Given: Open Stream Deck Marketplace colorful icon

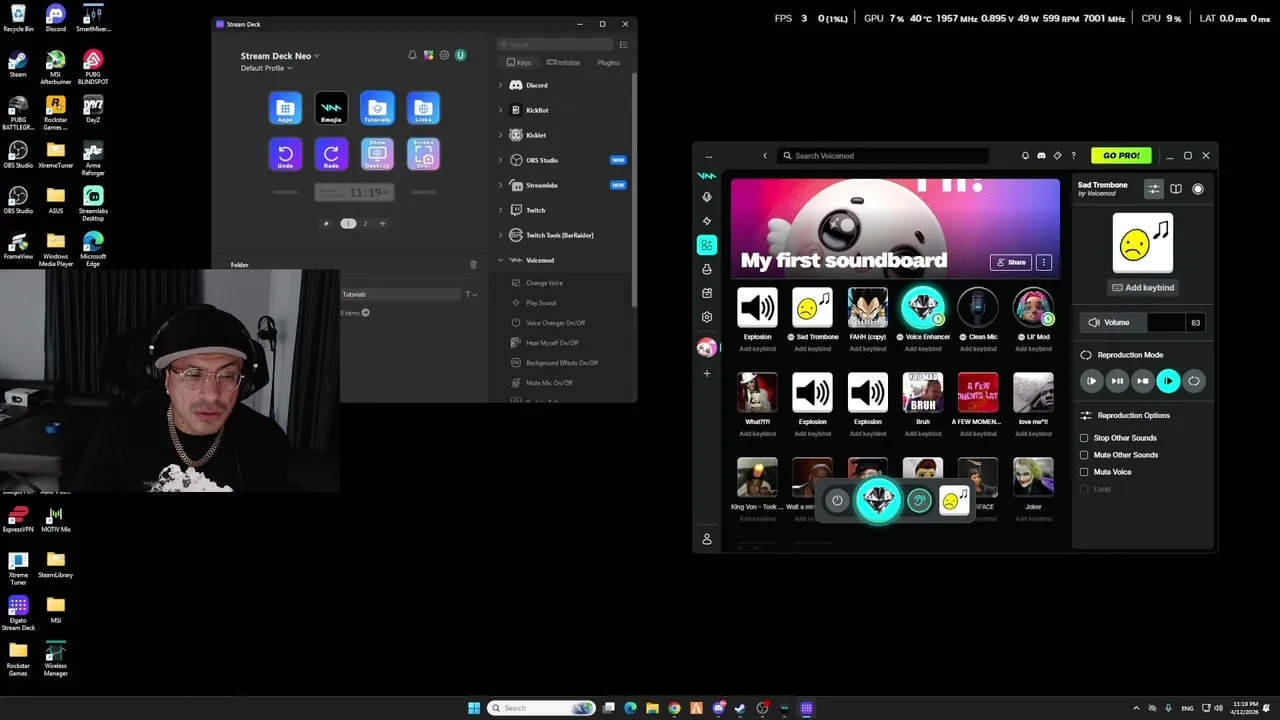Looking at the screenshot, I should 428,55.
